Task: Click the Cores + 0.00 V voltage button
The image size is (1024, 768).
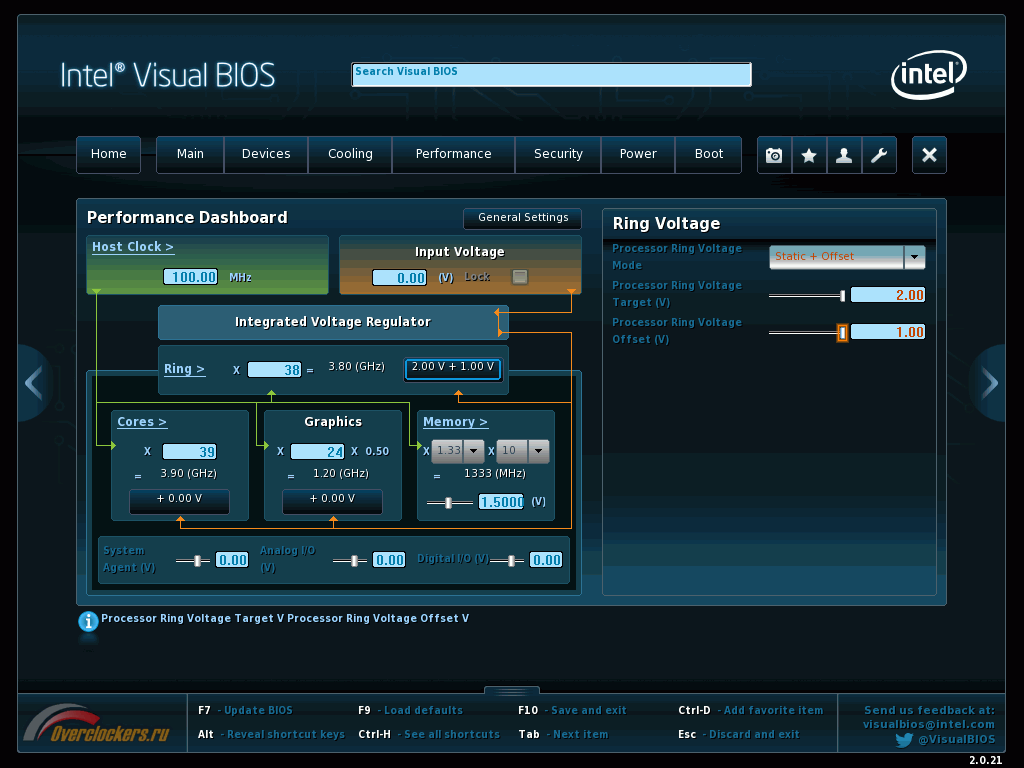Action: pos(180,500)
